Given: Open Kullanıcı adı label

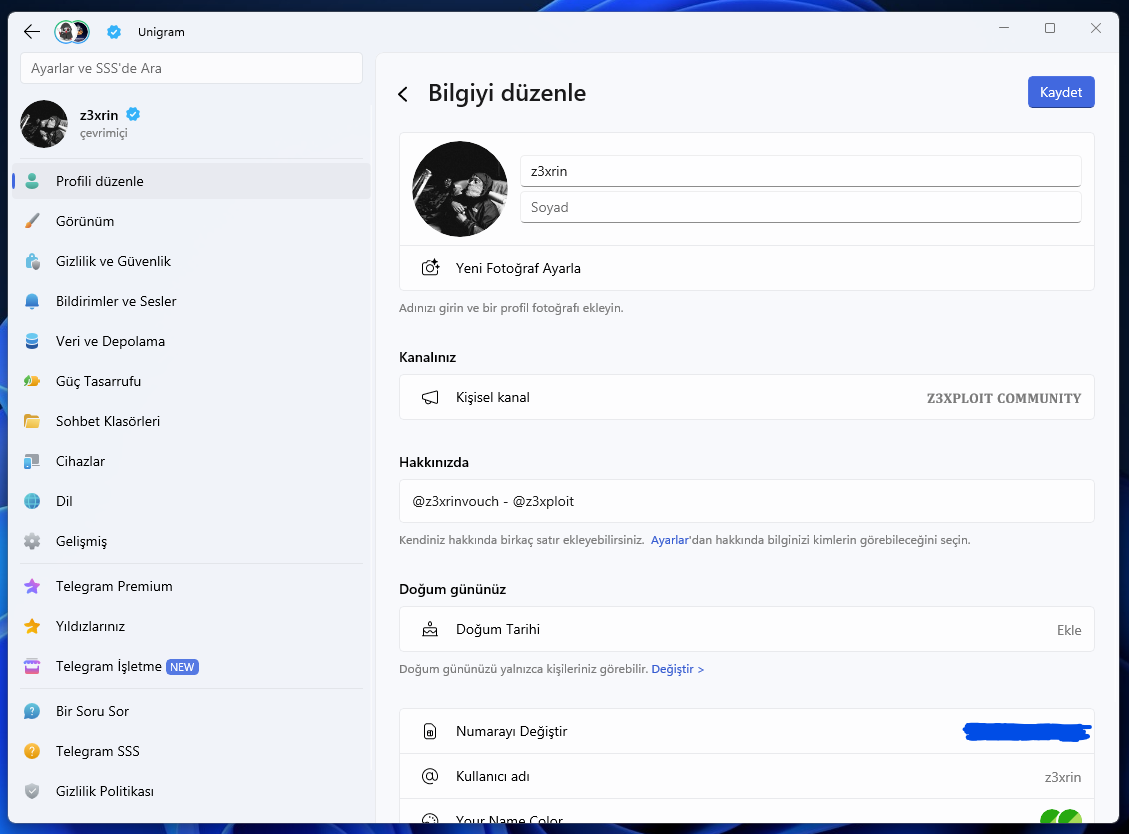Looking at the screenshot, I should point(492,776).
